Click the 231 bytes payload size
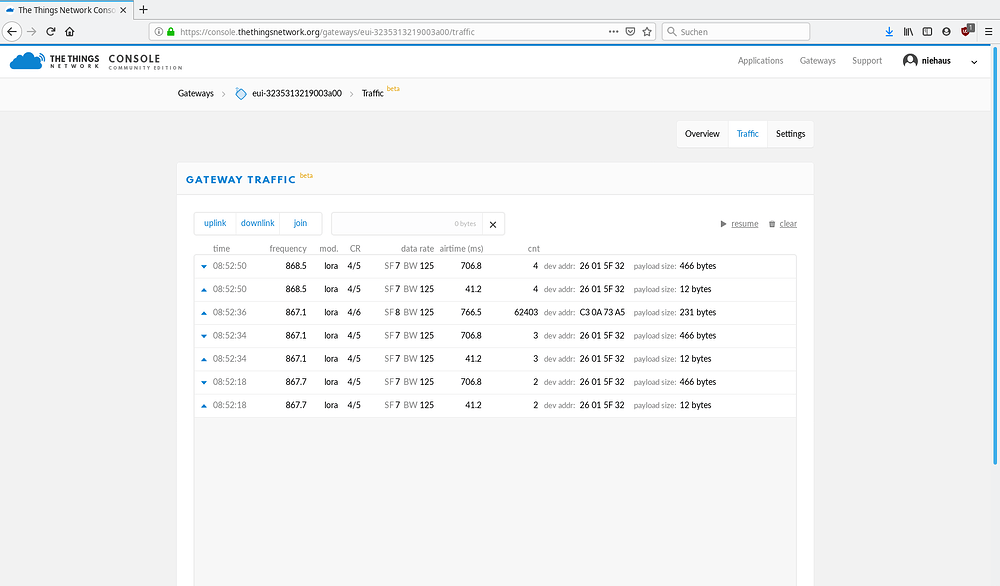 click(x=698, y=312)
